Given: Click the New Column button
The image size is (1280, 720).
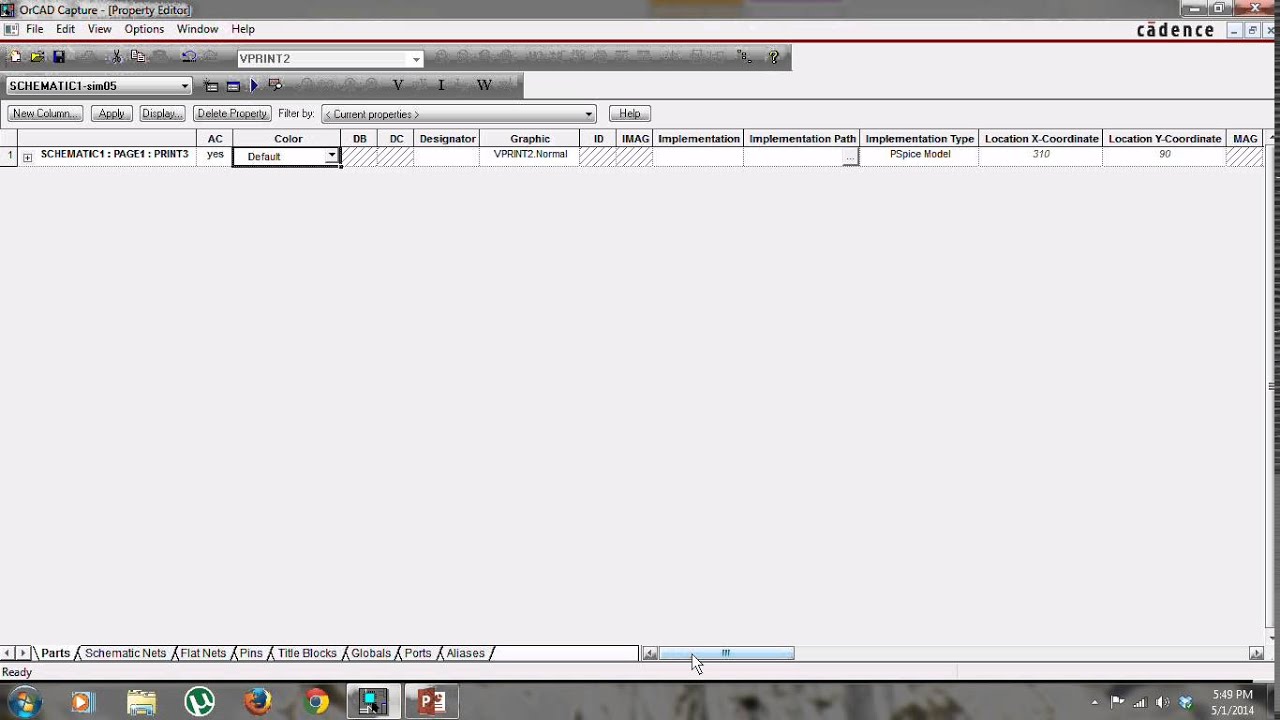Looking at the screenshot, I should [45, 114].
